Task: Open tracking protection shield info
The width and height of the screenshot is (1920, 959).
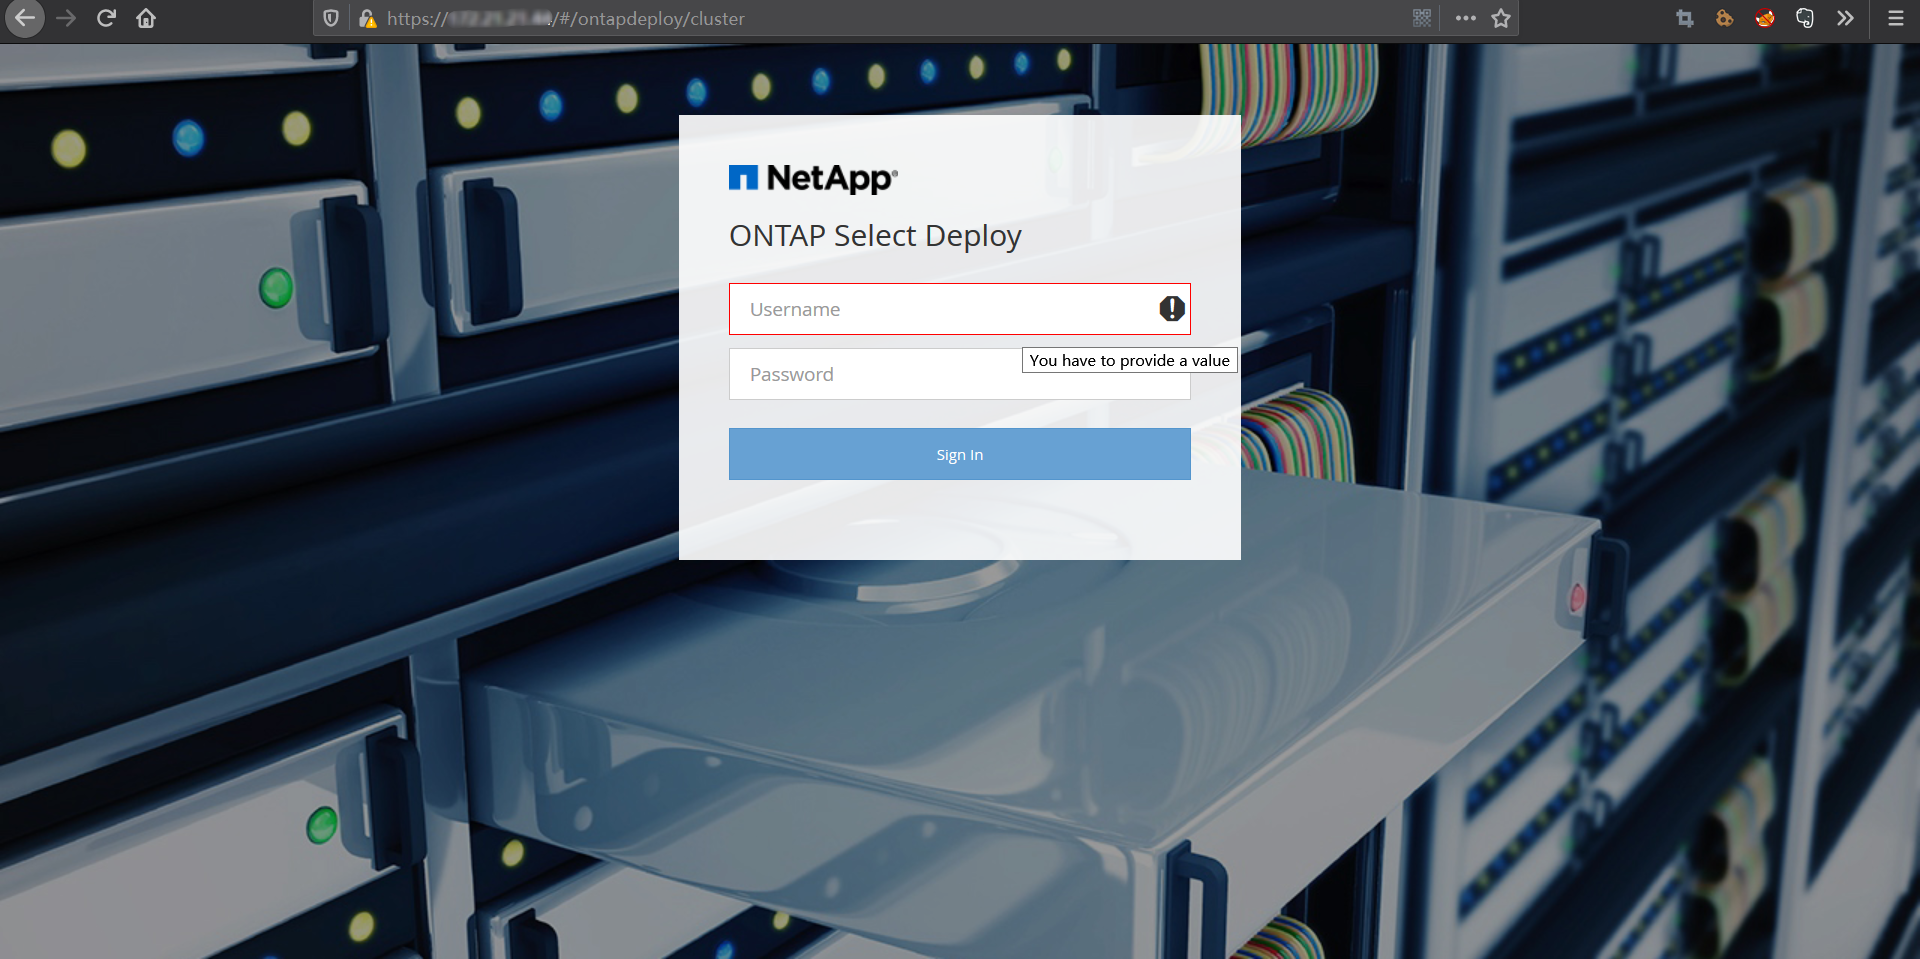Action: coord(331,18)
